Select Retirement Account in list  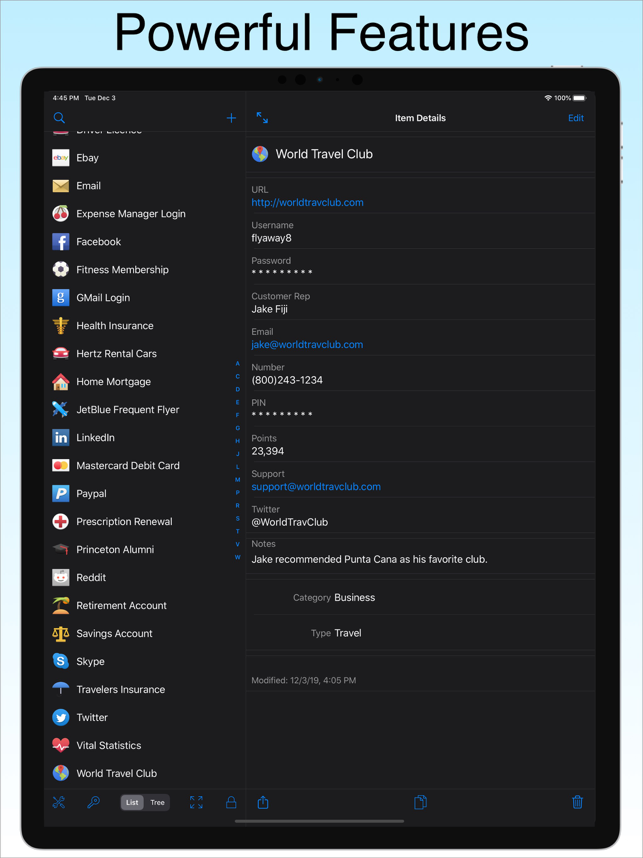point(144,605)
